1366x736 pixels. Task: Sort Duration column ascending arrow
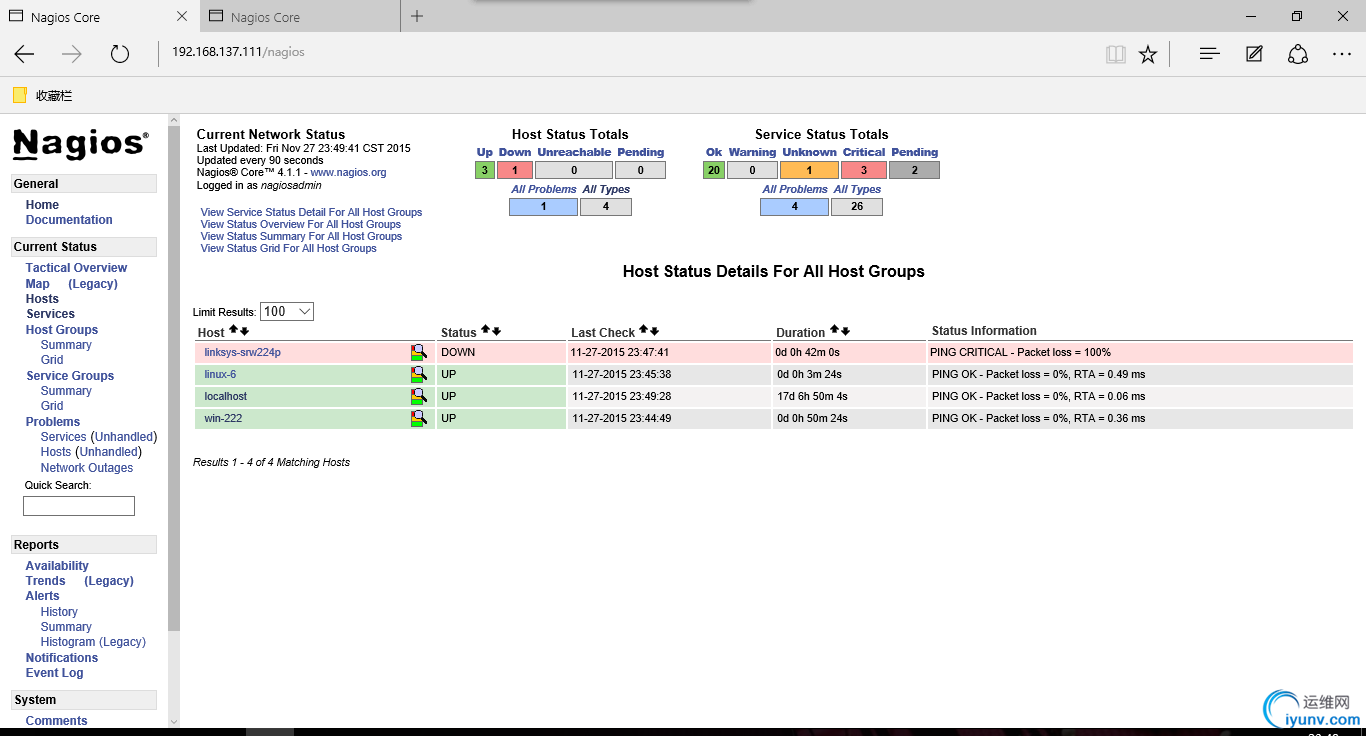pos(834,330)
